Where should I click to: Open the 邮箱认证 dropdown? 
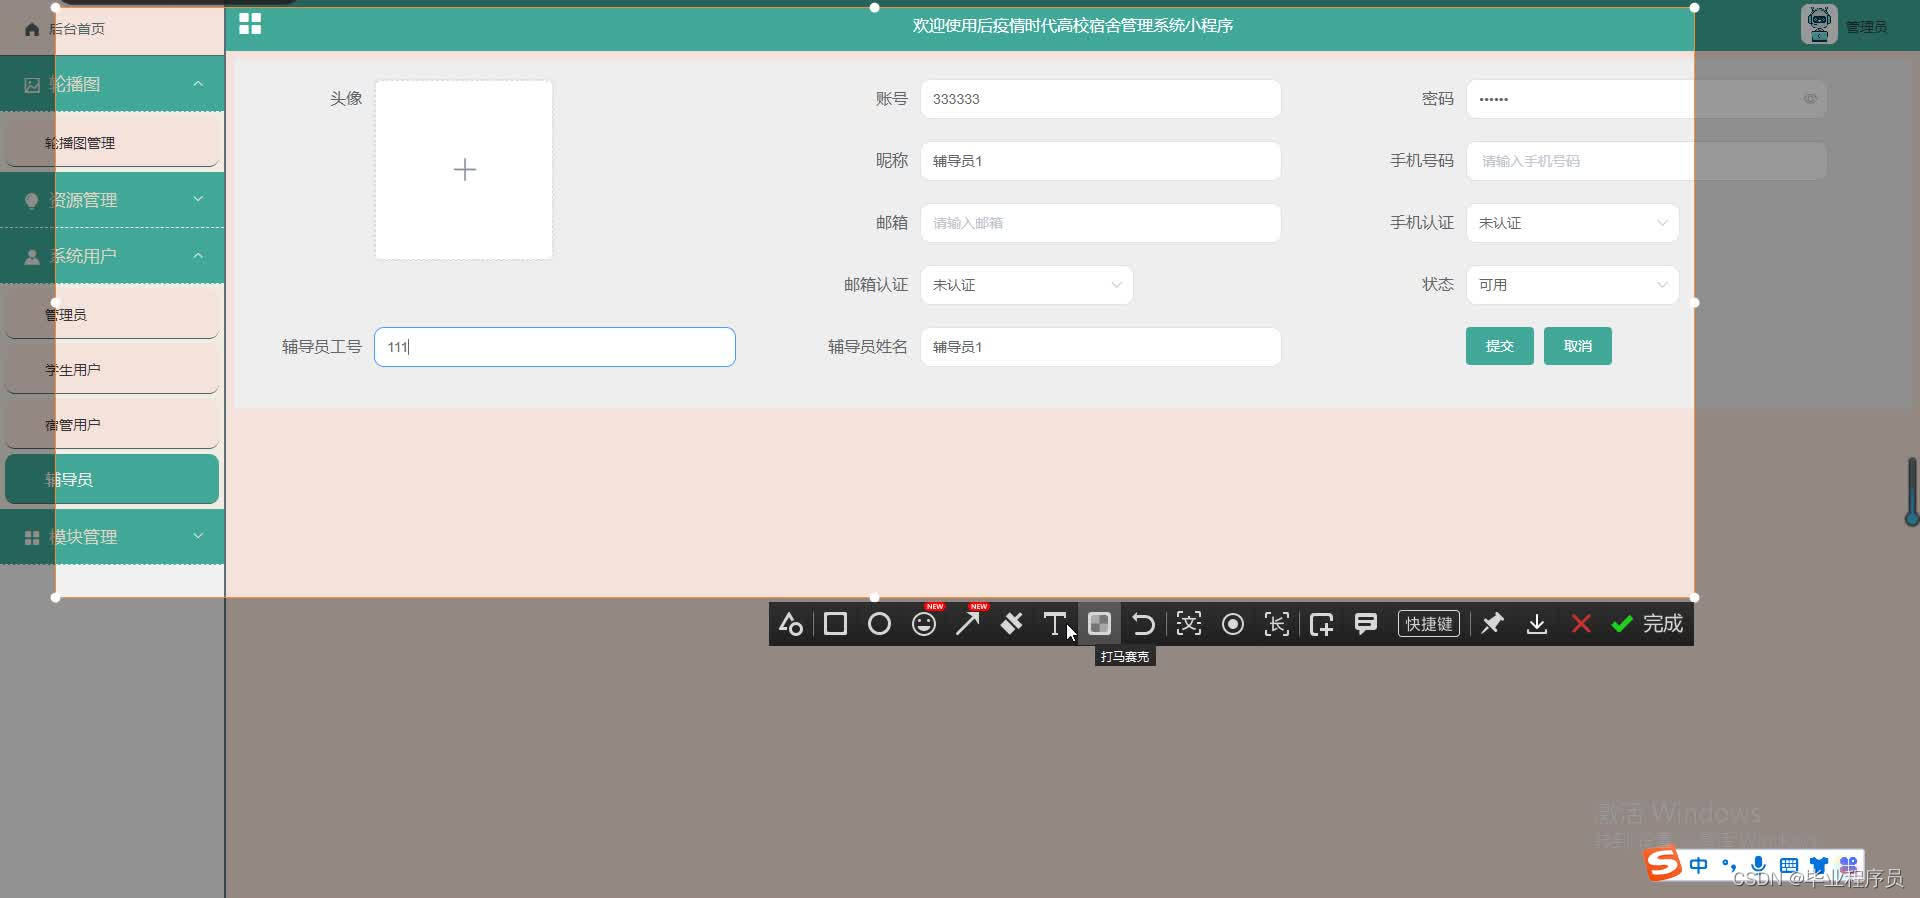pos(1026,285)
